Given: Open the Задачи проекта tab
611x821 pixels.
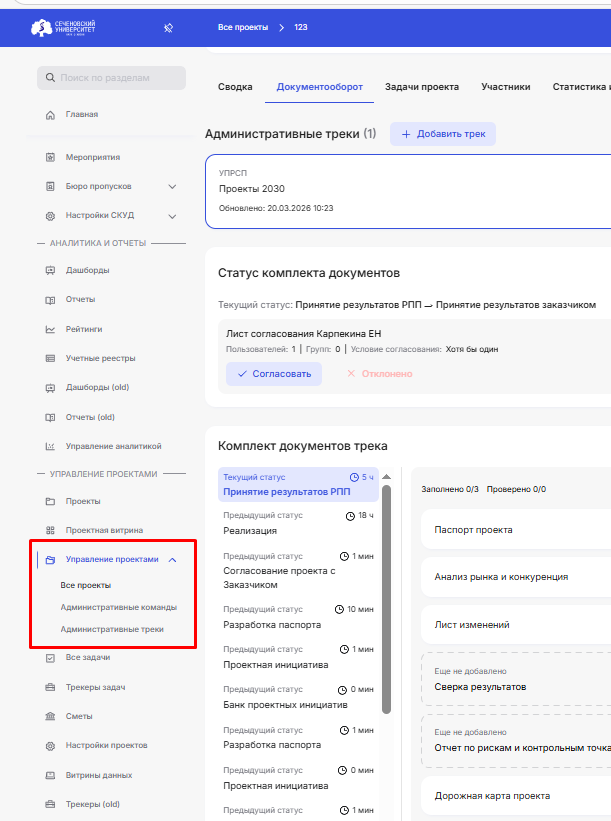Looking at the screenshot, I should click(420, 87).
